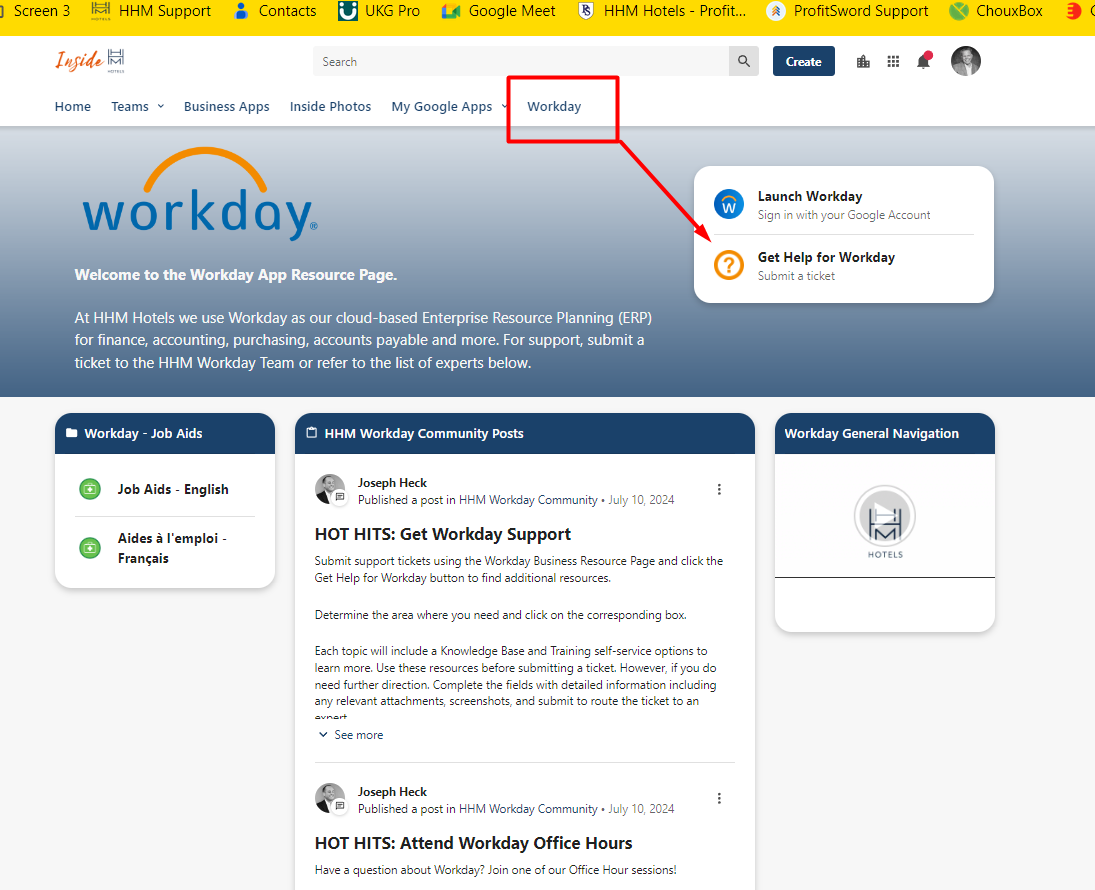This screenshot has height=890, width=1095.
Task: Click HHM Workday Community Posts header
Action: point(424,433)
